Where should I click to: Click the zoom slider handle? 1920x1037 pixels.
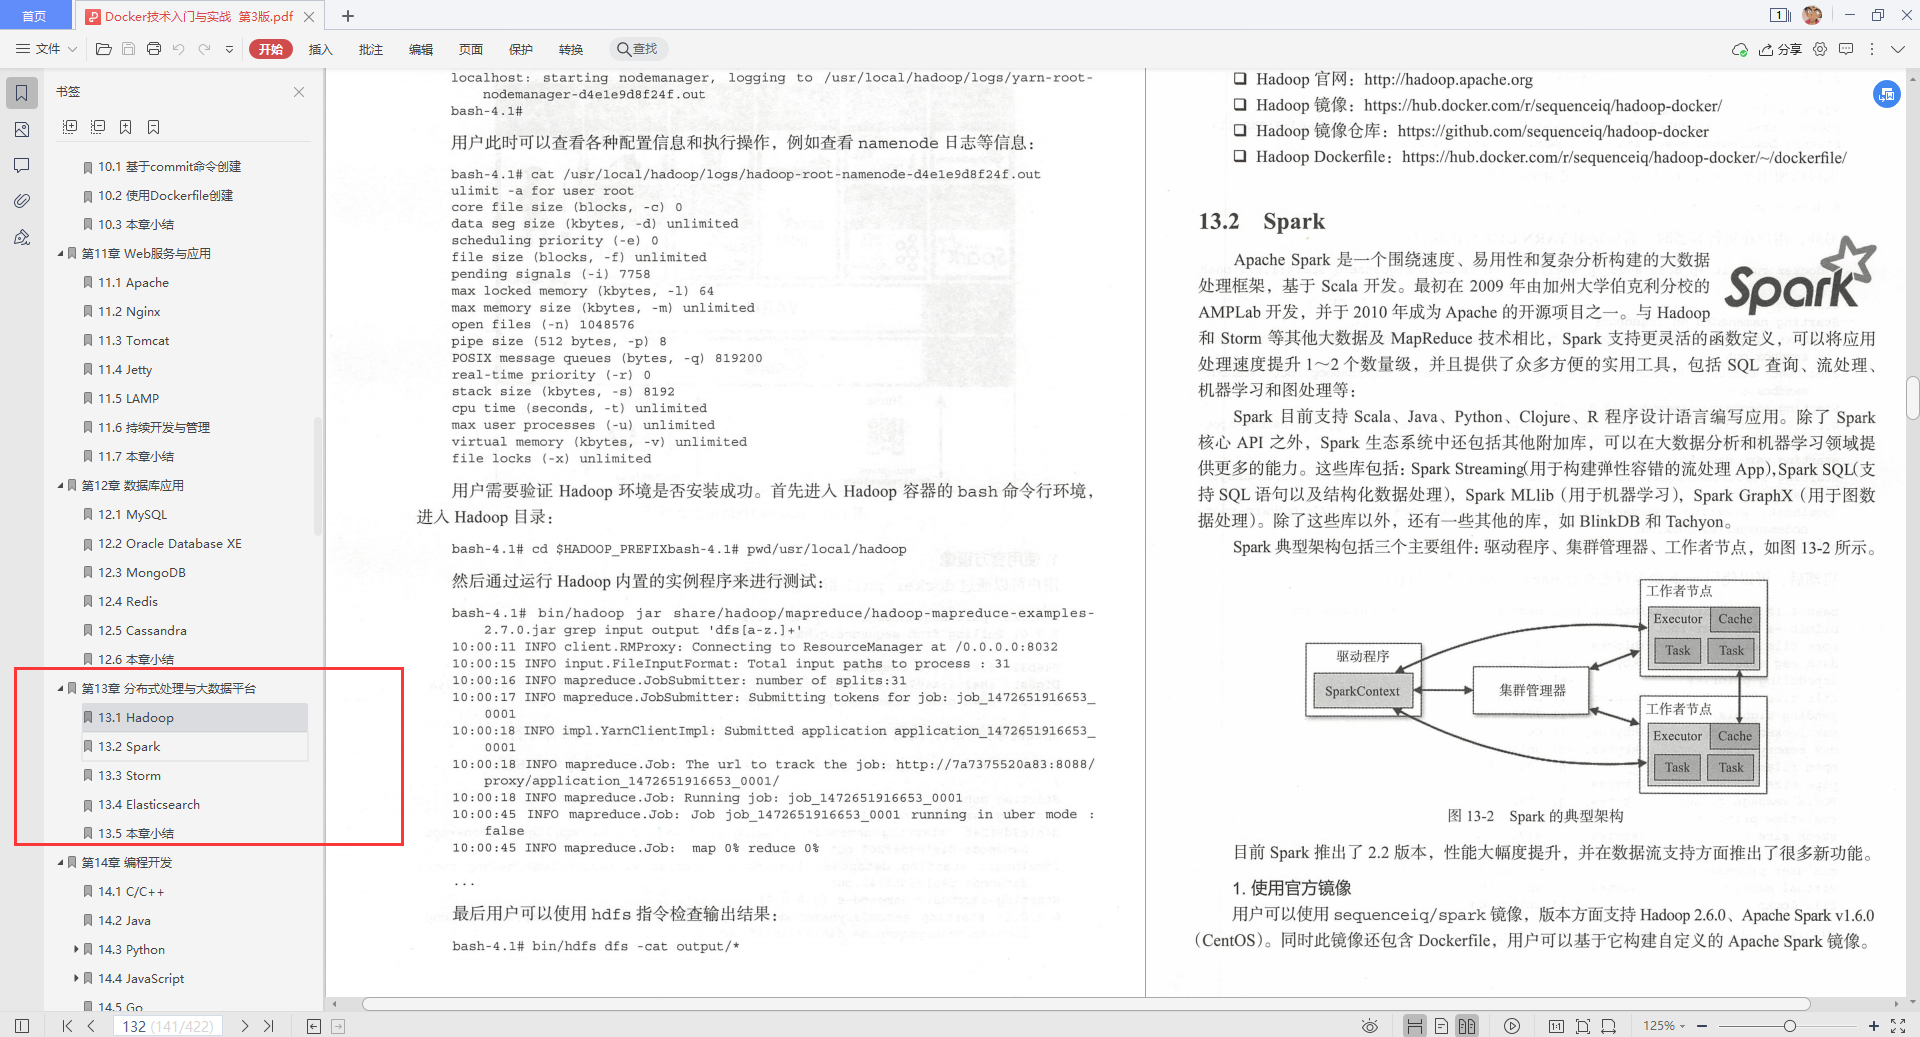coord(1789,1026)
